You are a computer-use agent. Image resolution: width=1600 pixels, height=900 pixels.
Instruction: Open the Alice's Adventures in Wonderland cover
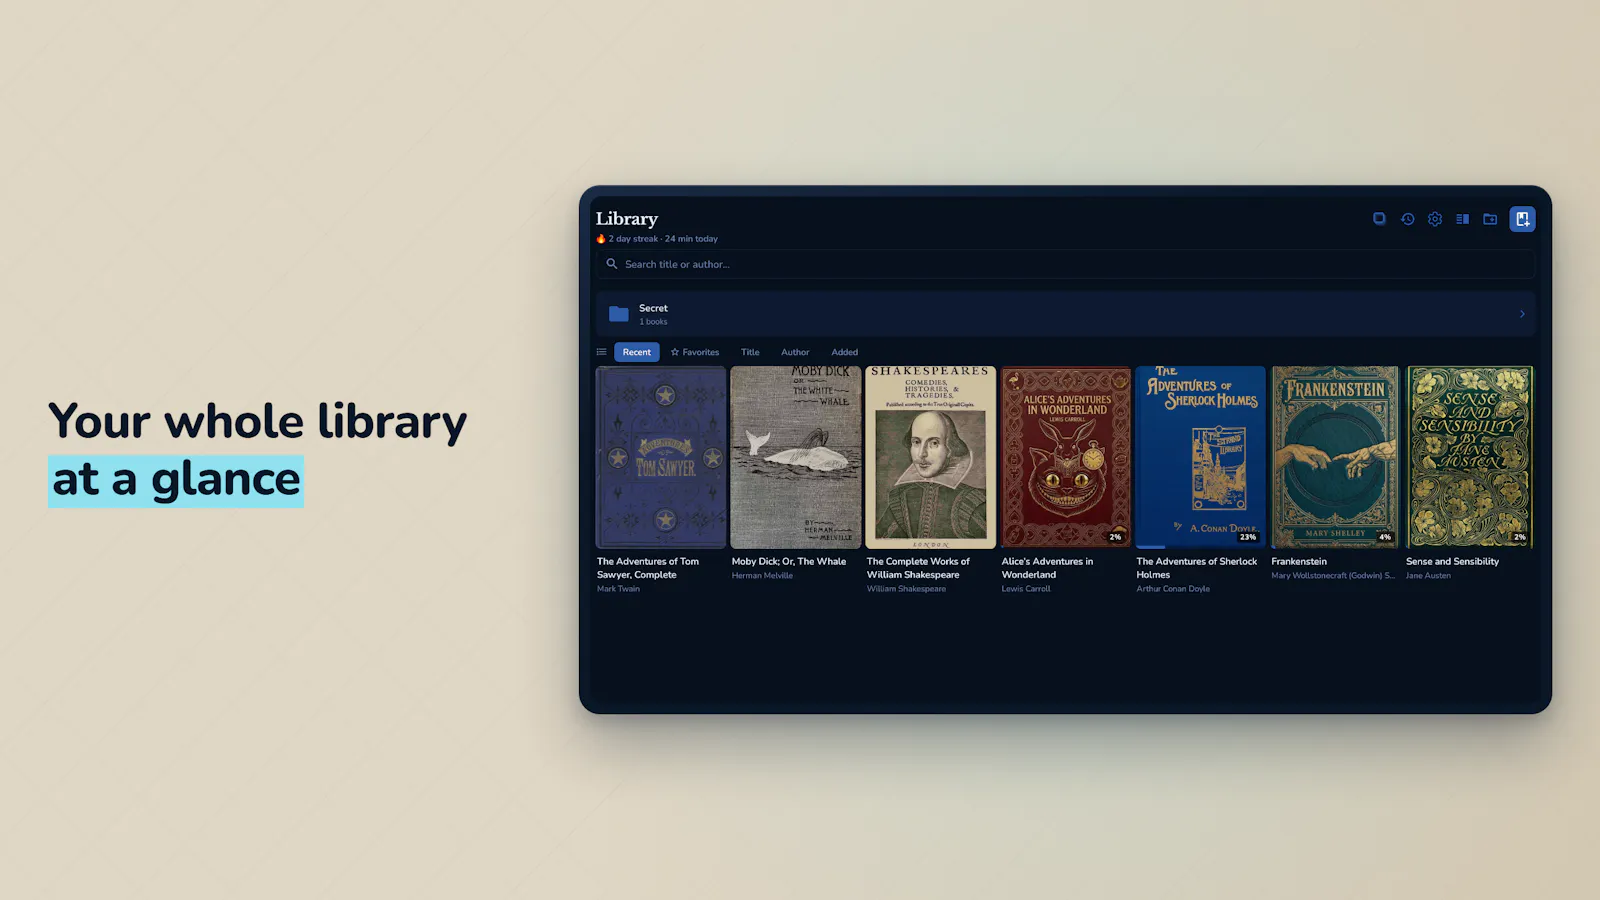point(1066,457)
